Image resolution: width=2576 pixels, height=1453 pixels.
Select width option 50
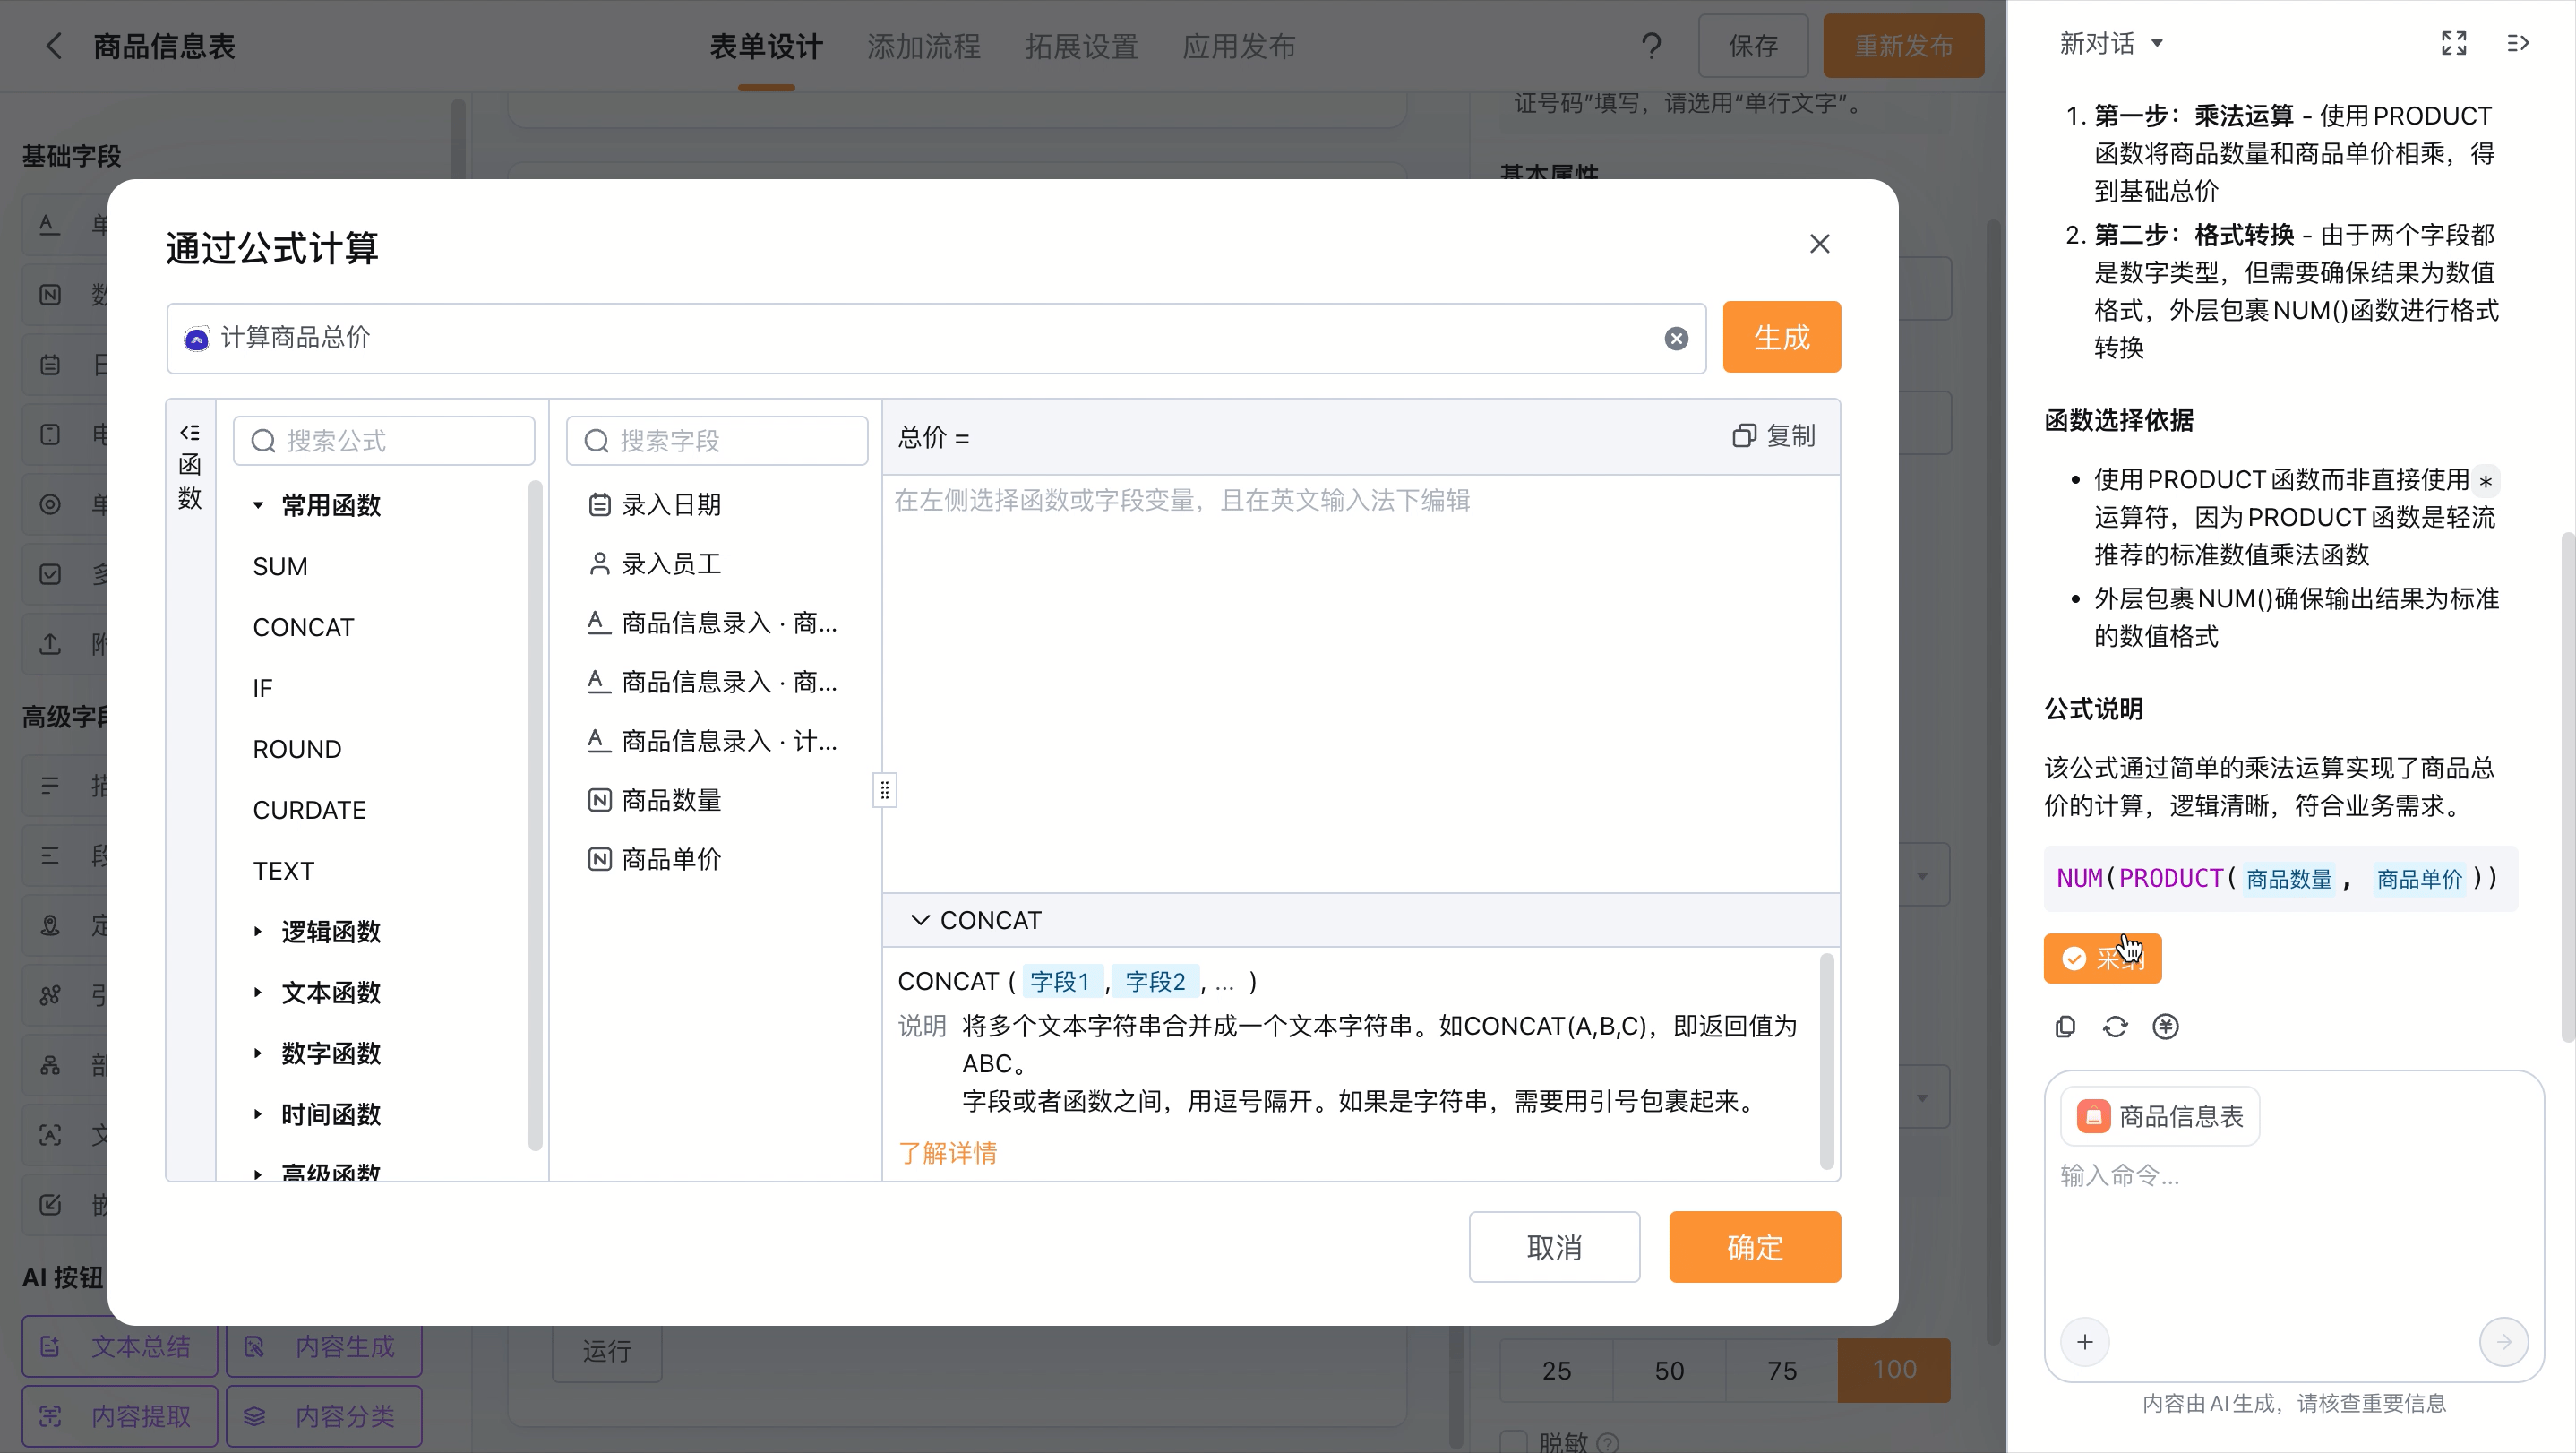coord(1668,1370)
